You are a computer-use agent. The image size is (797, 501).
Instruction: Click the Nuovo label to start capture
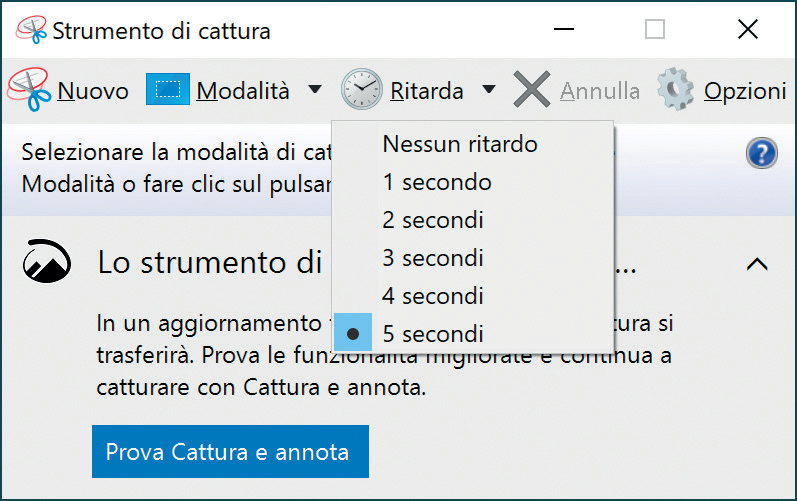pos(93,91)
